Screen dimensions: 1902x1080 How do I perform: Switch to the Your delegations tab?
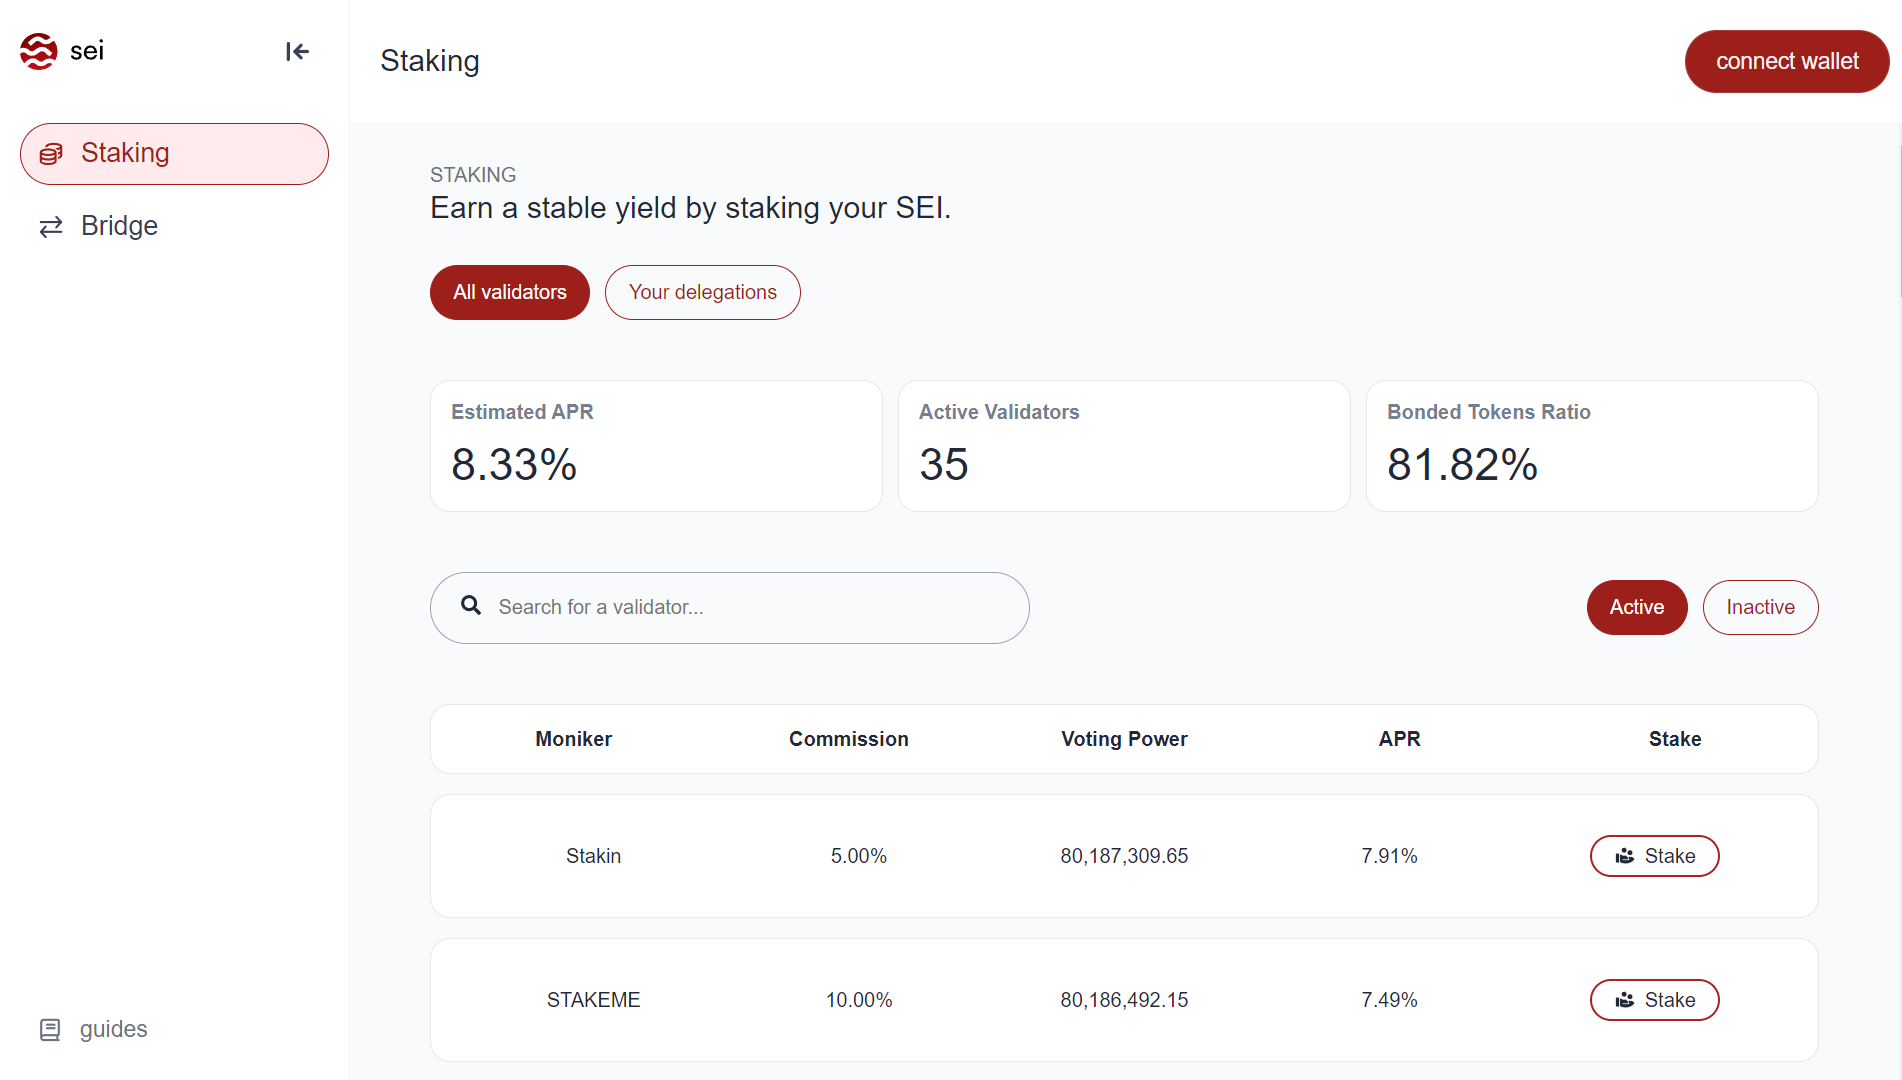click(x=702, y=292)
